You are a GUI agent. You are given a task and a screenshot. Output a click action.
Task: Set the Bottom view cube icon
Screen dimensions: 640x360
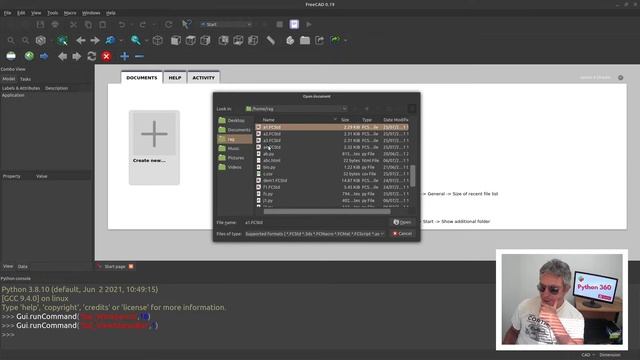coord(238,40)
